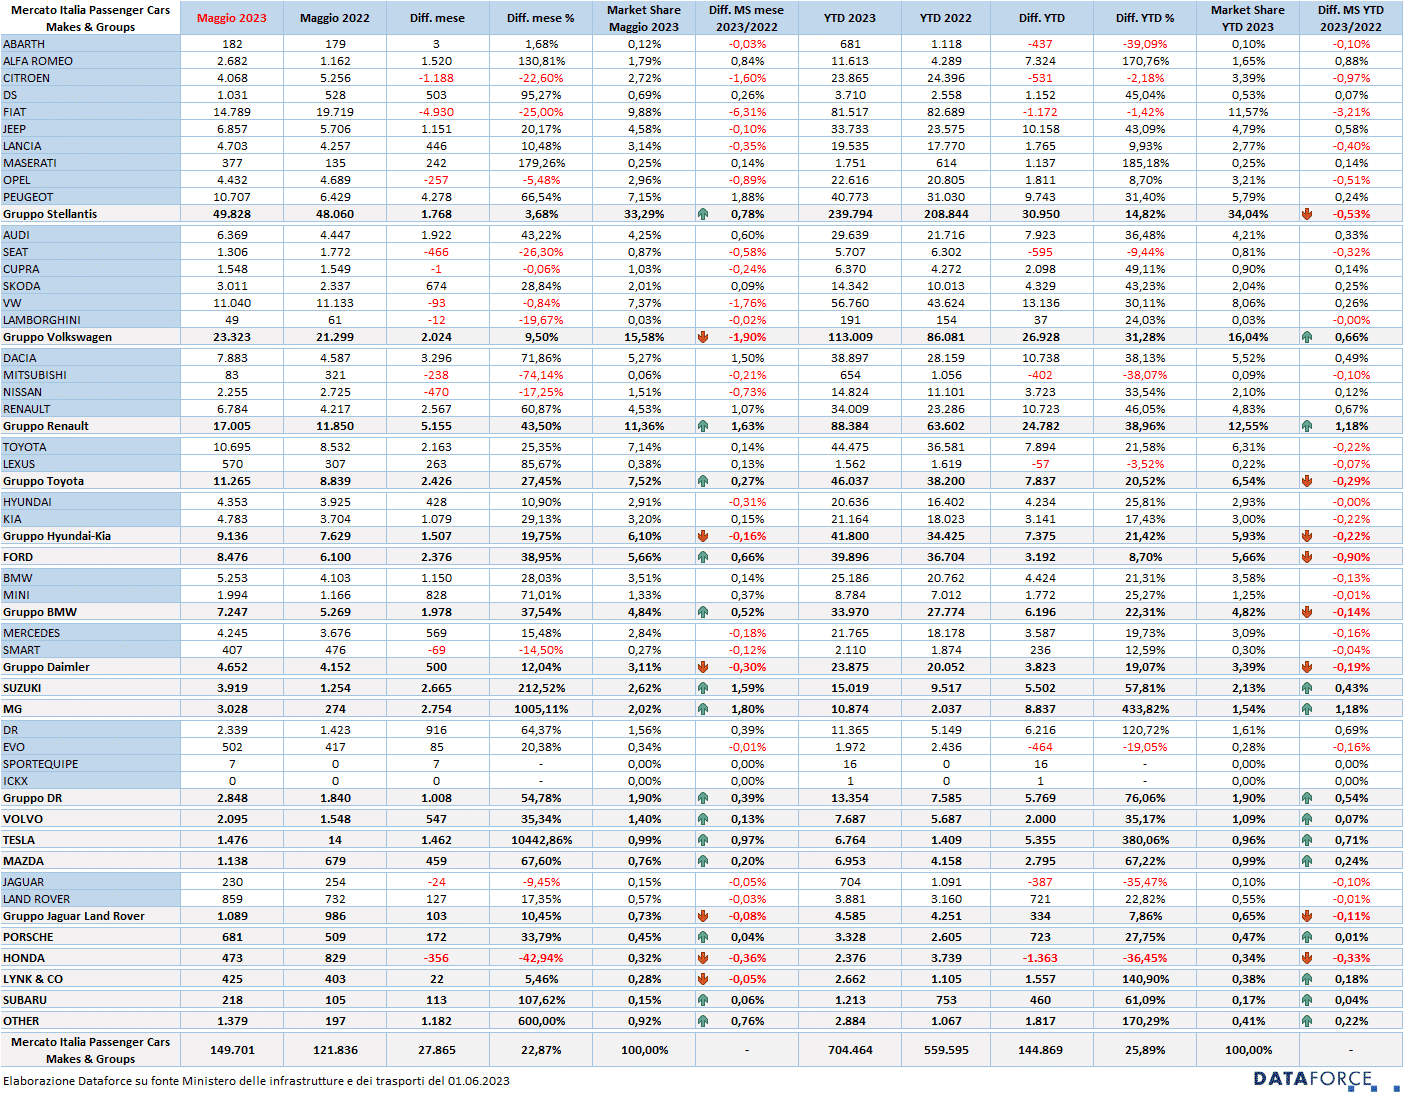Click Suzuki's 212,52% Diff. mese value
The image size is (1403, 1095).
[541, 688]
